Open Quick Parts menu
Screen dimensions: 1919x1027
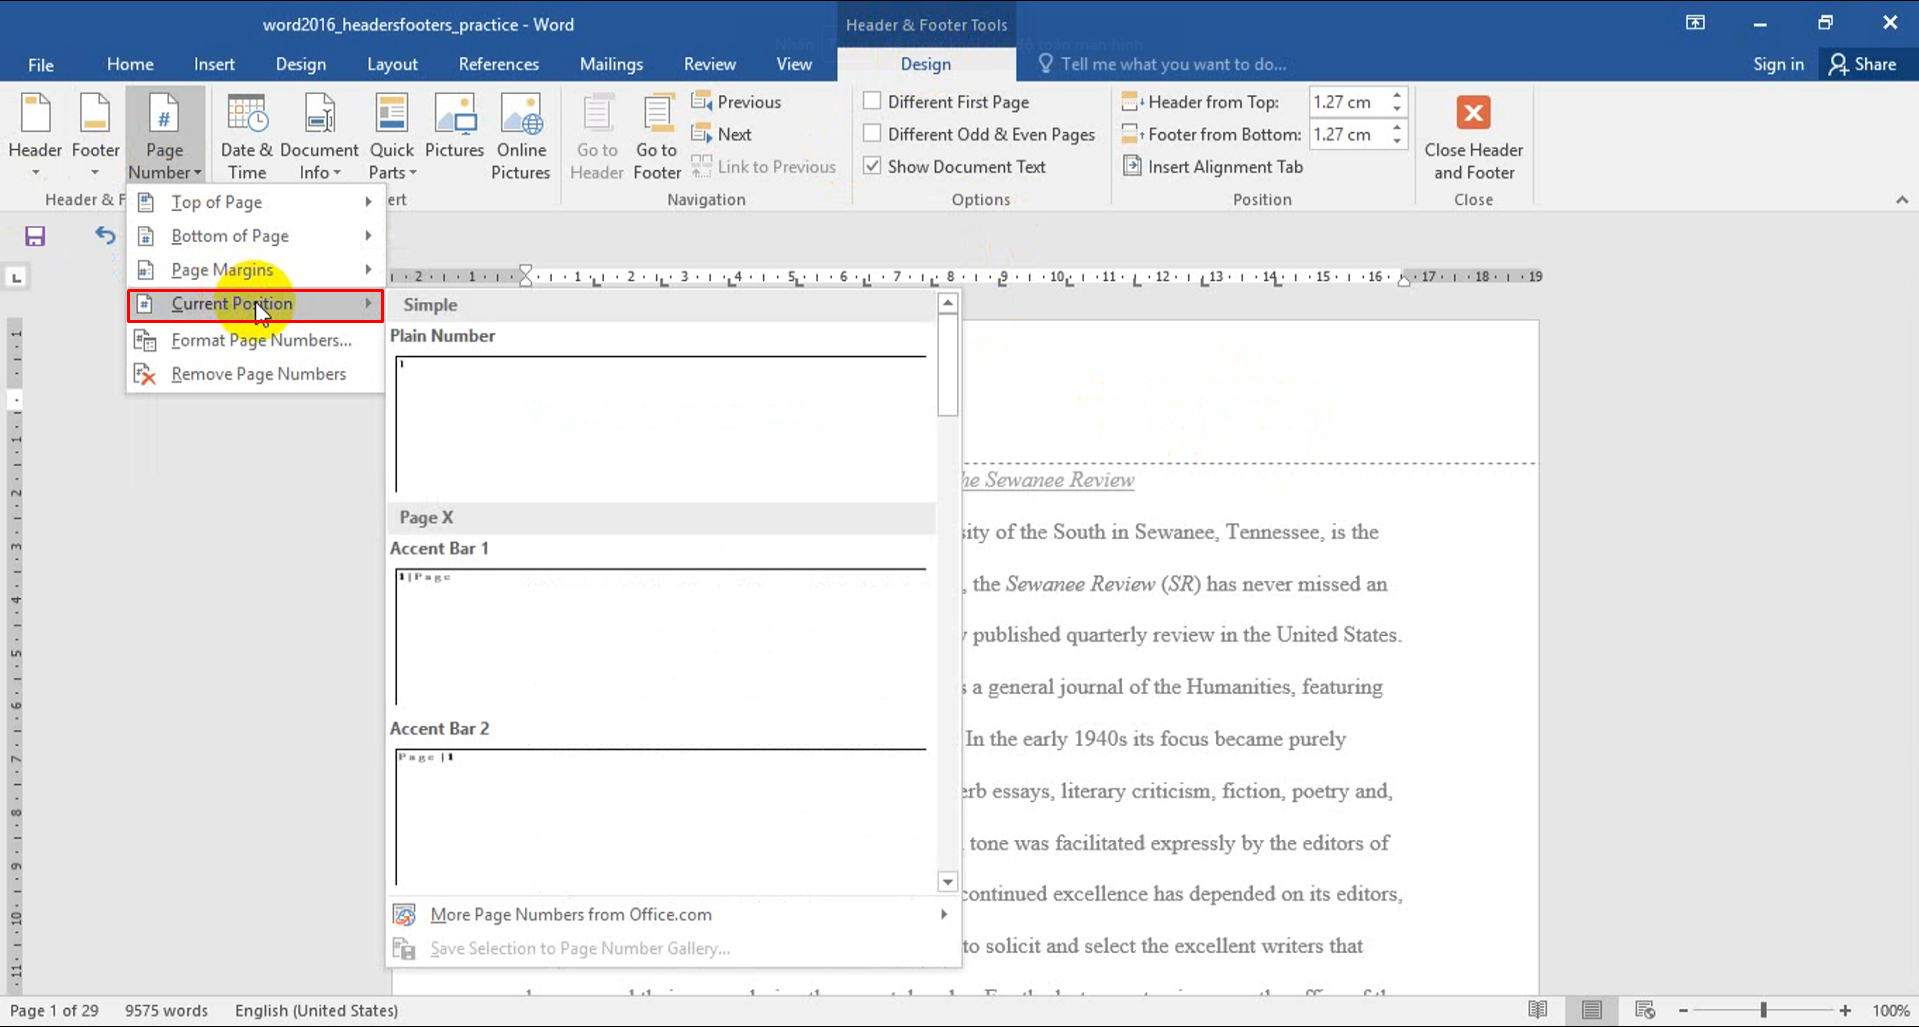coord(391,135)
